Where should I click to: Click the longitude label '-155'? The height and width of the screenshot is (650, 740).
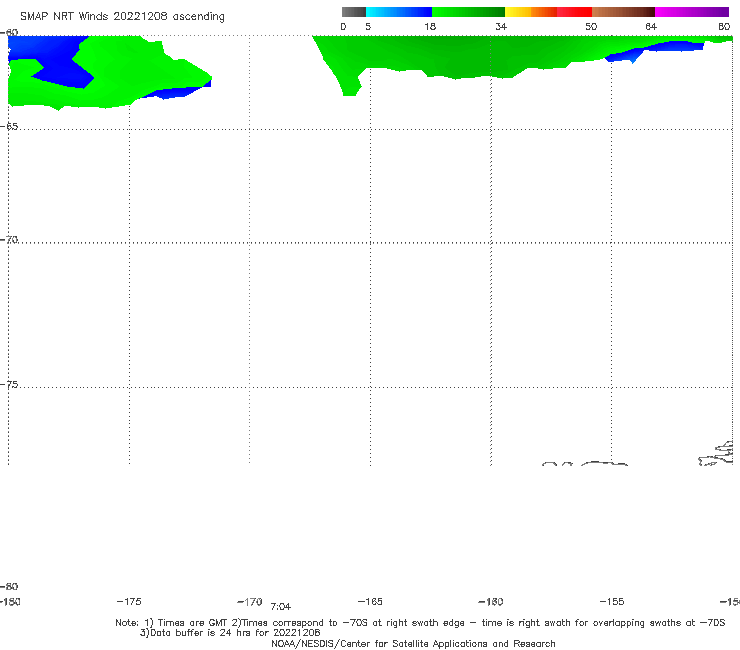[x=612, y=602]
